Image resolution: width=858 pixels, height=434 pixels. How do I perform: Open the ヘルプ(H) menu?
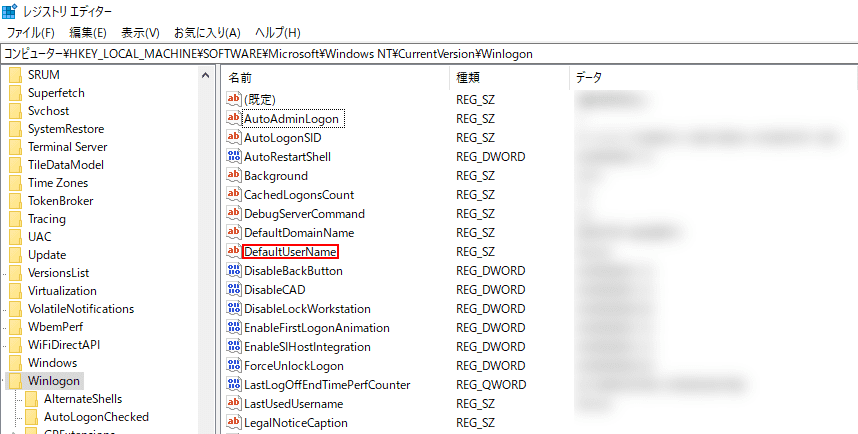click(278, 32)
